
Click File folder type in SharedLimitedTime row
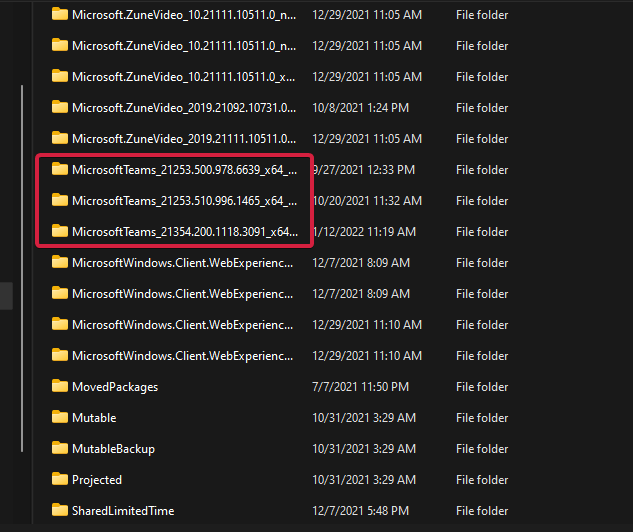coord(482,511)
